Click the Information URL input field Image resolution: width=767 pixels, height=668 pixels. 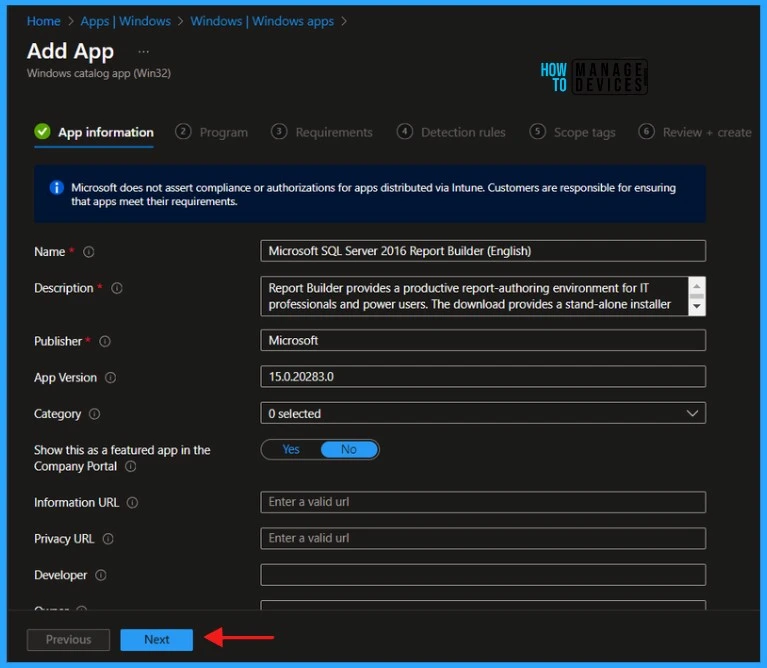483,502
